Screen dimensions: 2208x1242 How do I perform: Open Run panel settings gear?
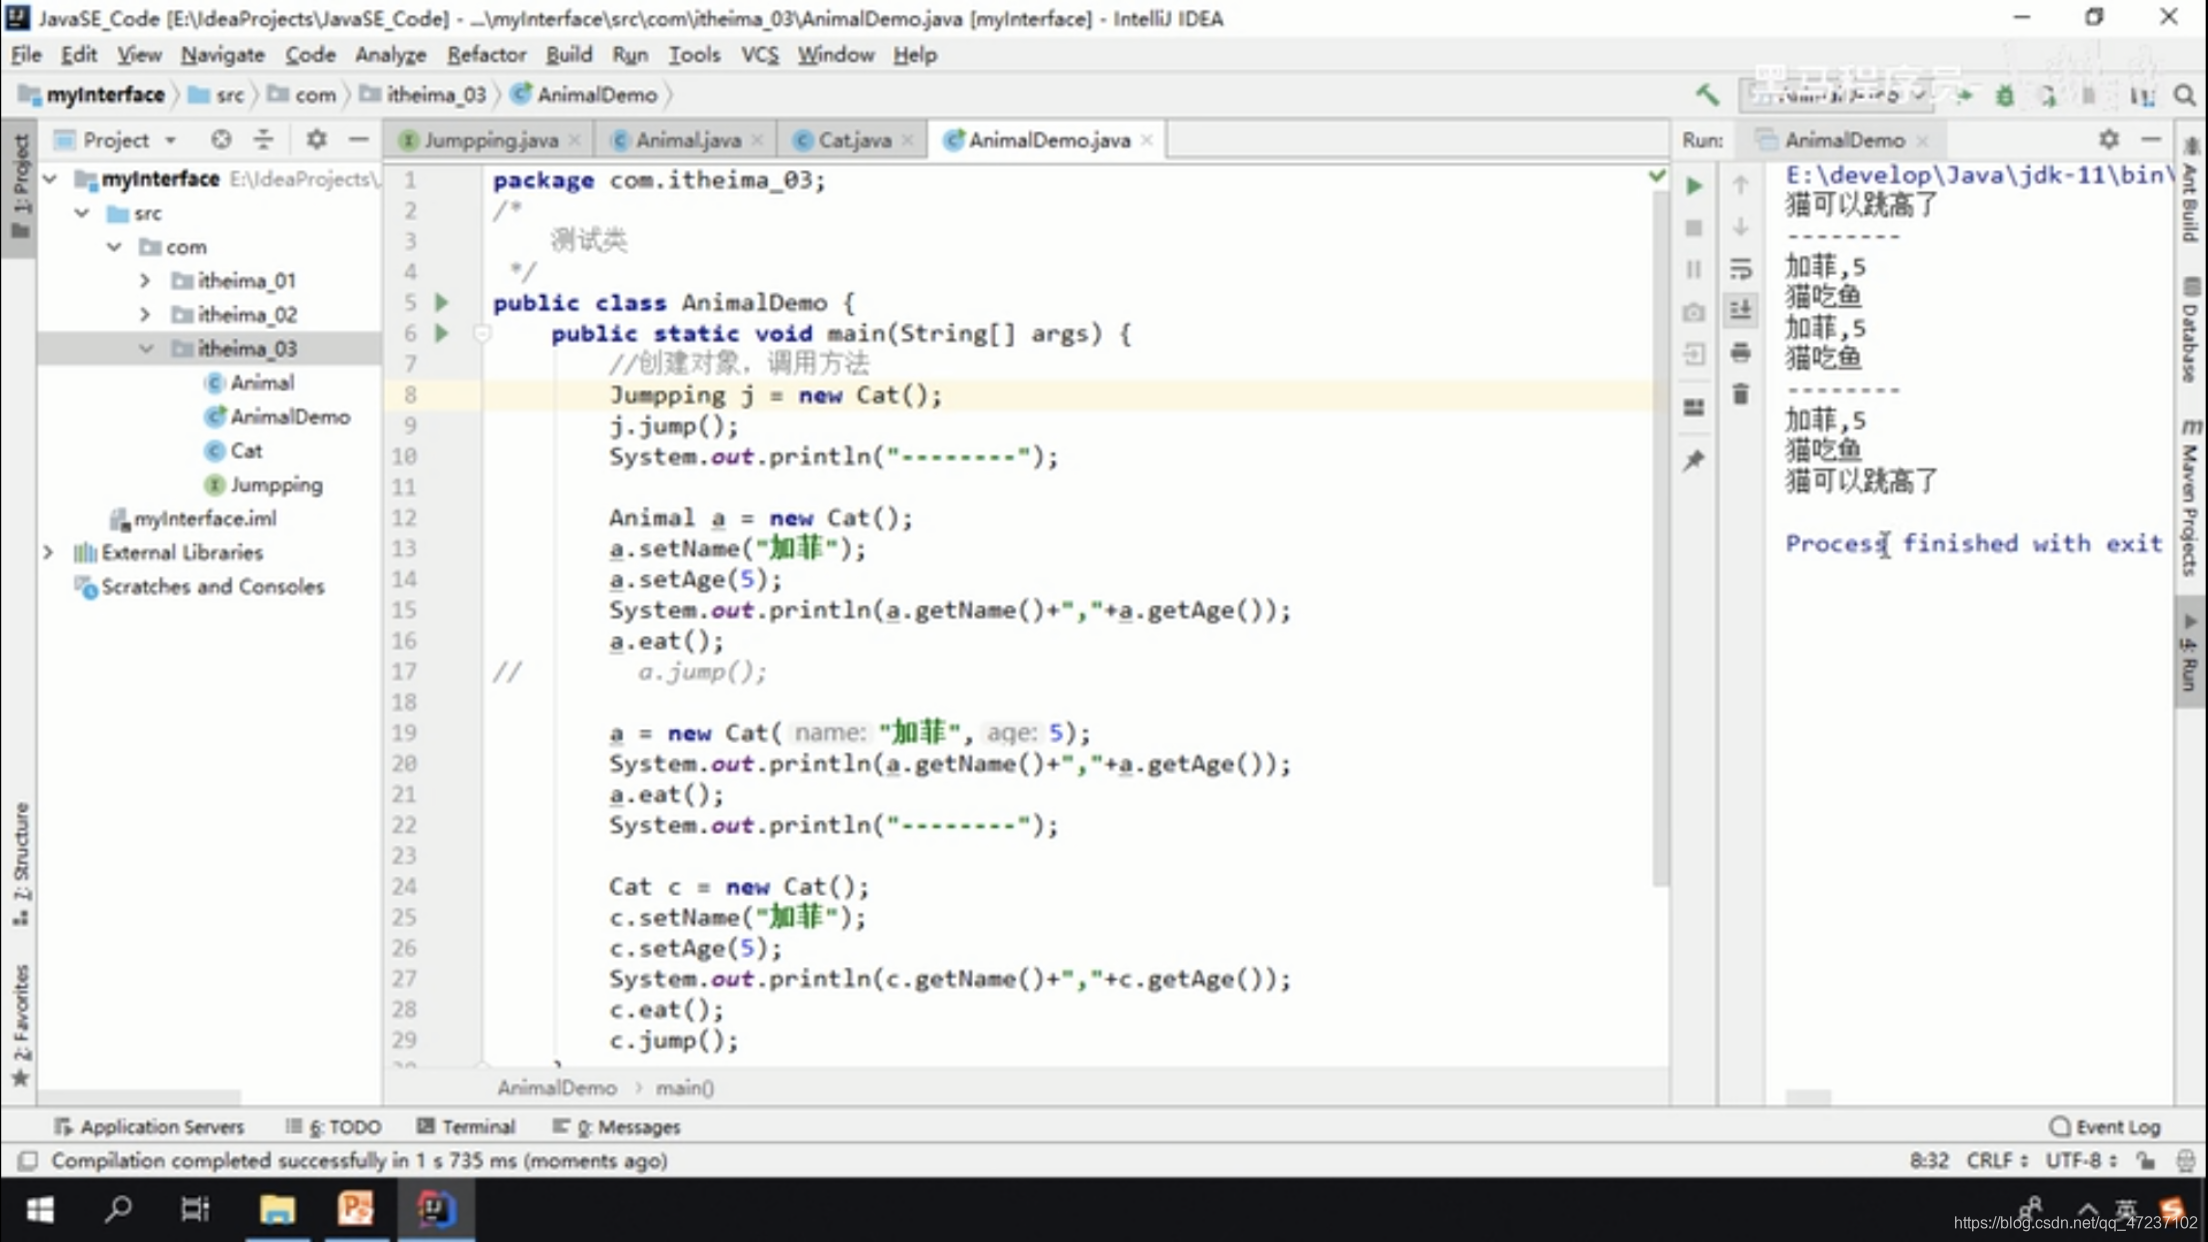(x=2109, y=140)
